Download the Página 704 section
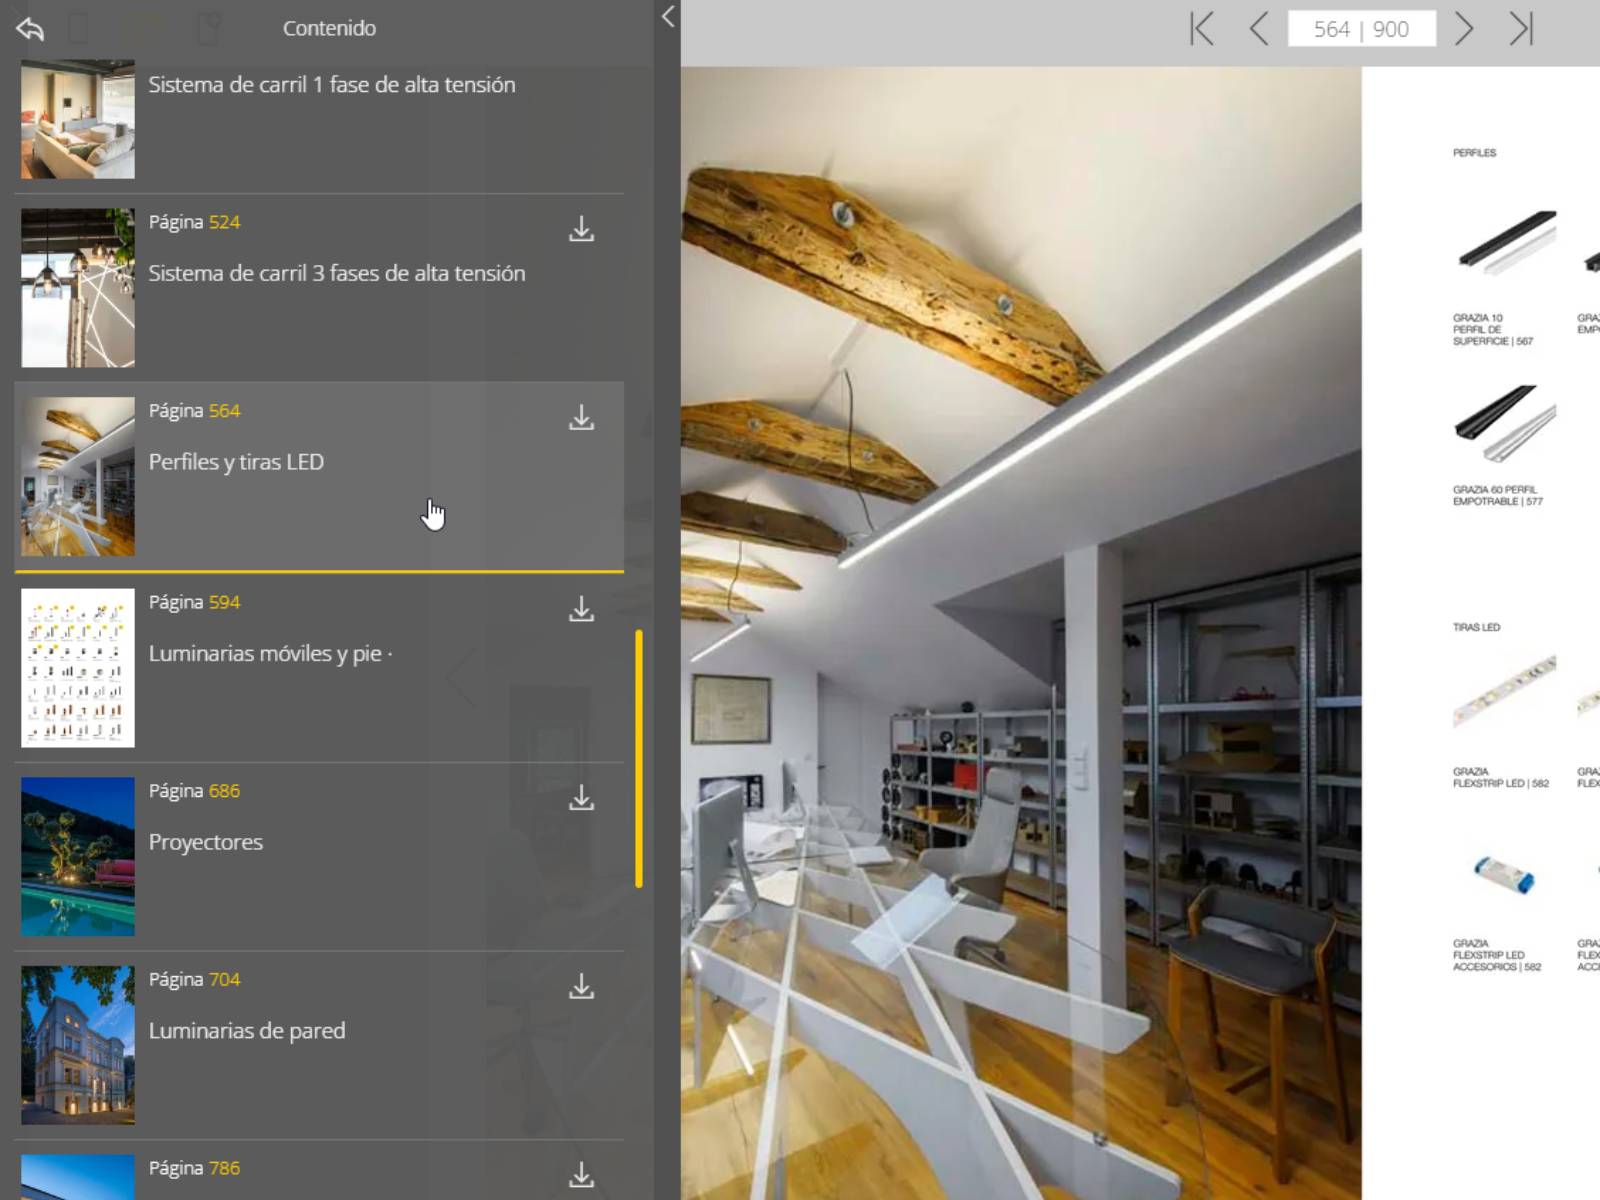The image size is (1600, 1200). (x=581, y=986)
